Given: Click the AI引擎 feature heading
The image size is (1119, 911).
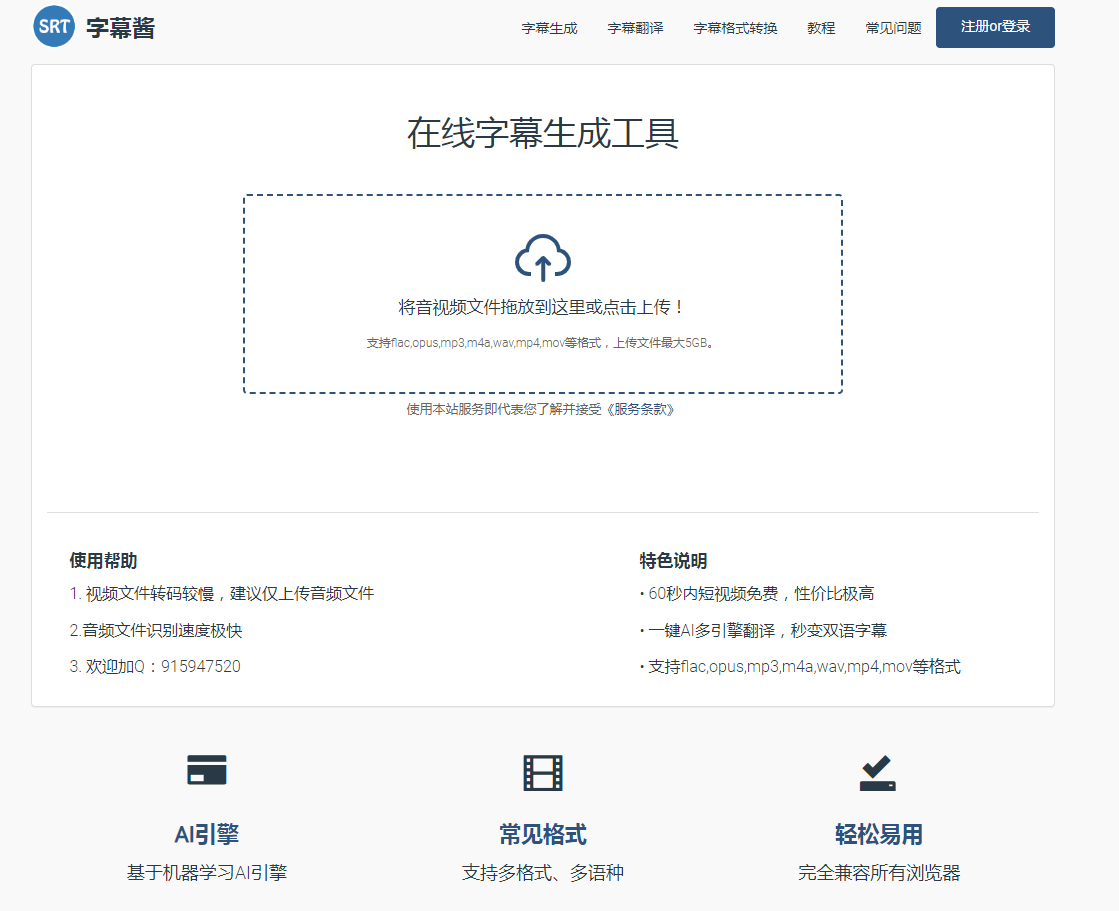Looking at the screenshot, I should coord(207,834).
